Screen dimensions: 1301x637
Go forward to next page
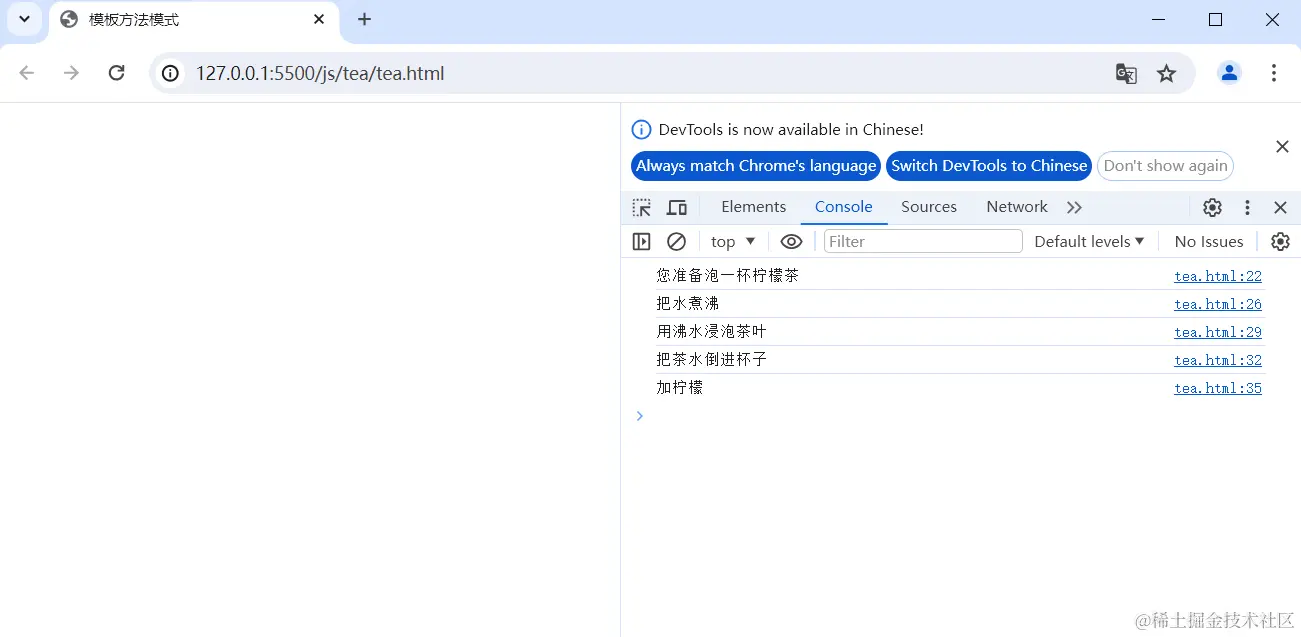point(71,73)
